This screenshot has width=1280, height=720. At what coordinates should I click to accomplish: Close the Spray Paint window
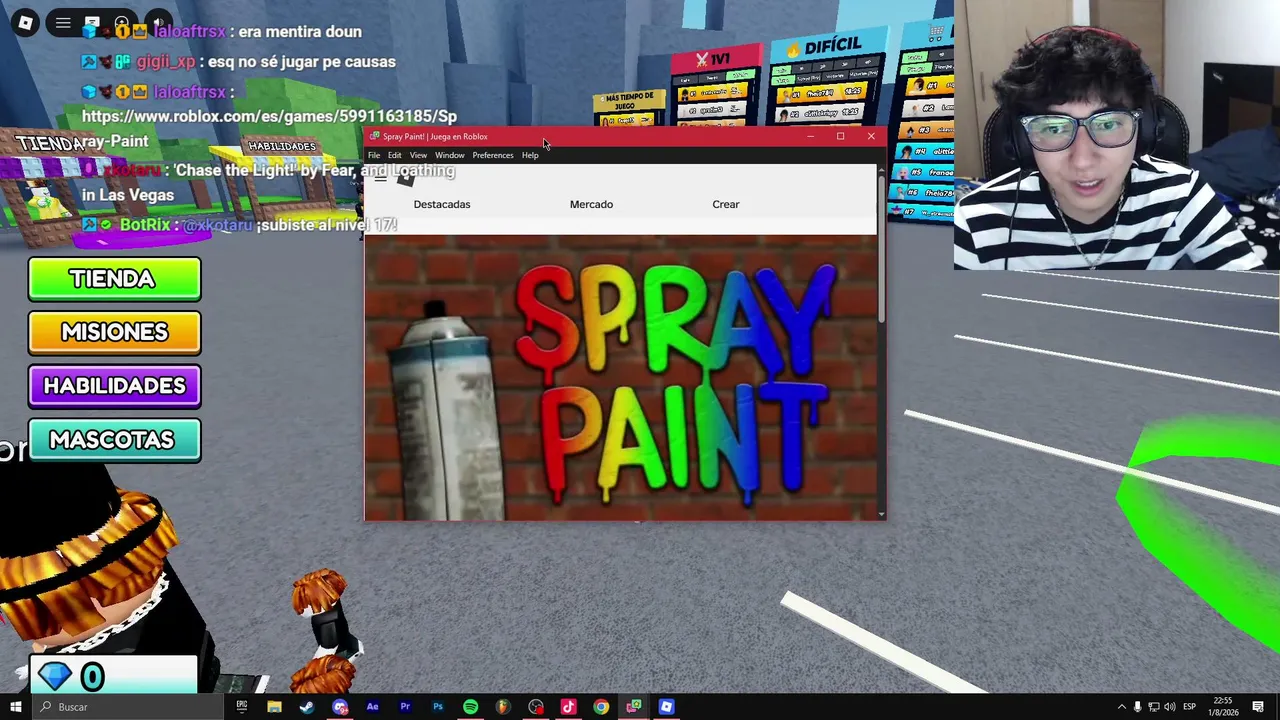(871, 136)
